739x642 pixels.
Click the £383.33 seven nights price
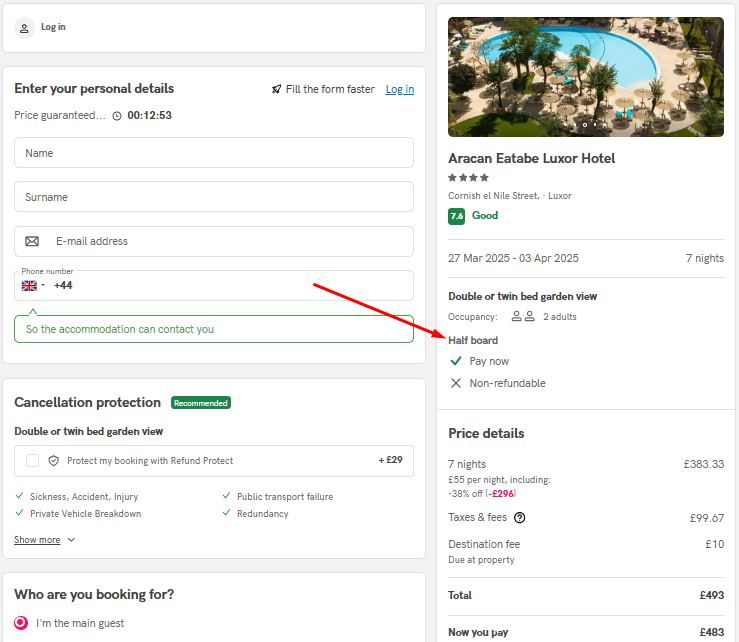704,464
